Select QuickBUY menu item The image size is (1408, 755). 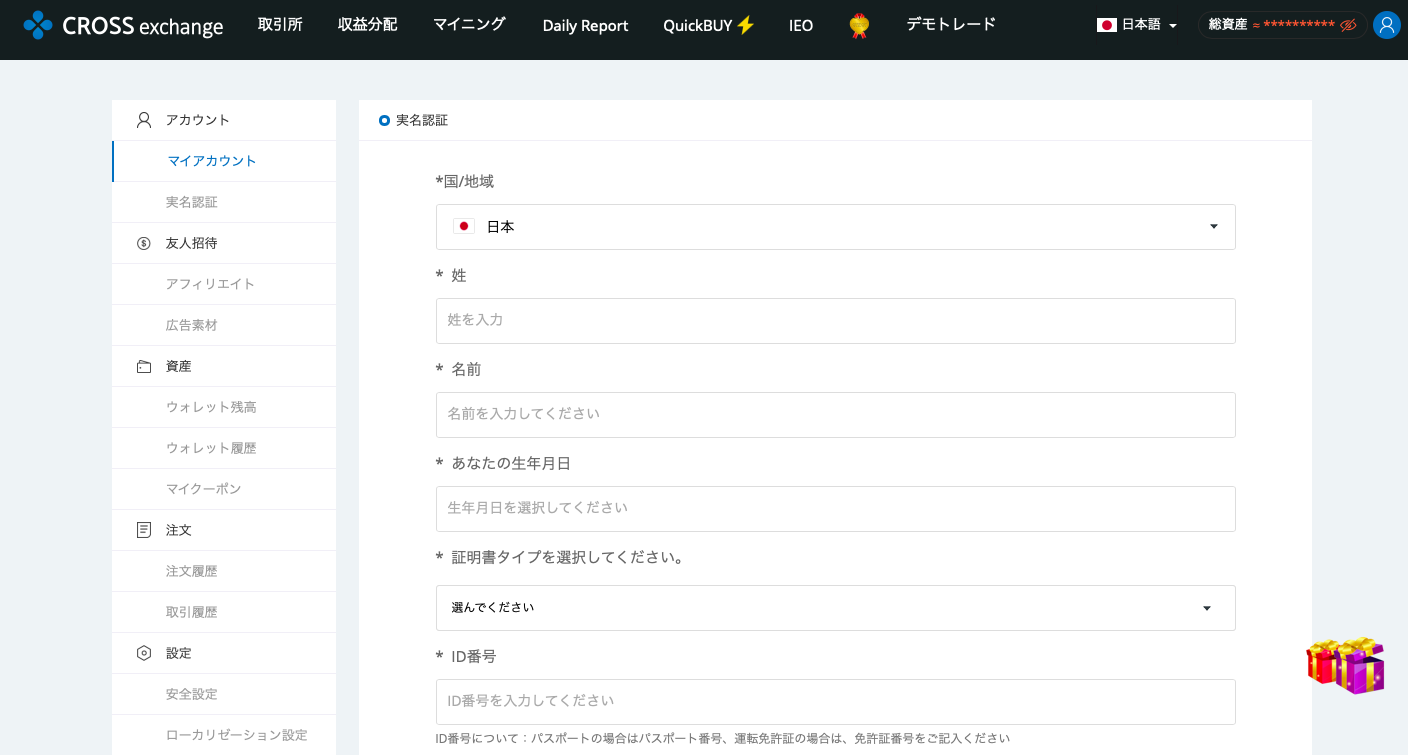(x=709, y=26)
